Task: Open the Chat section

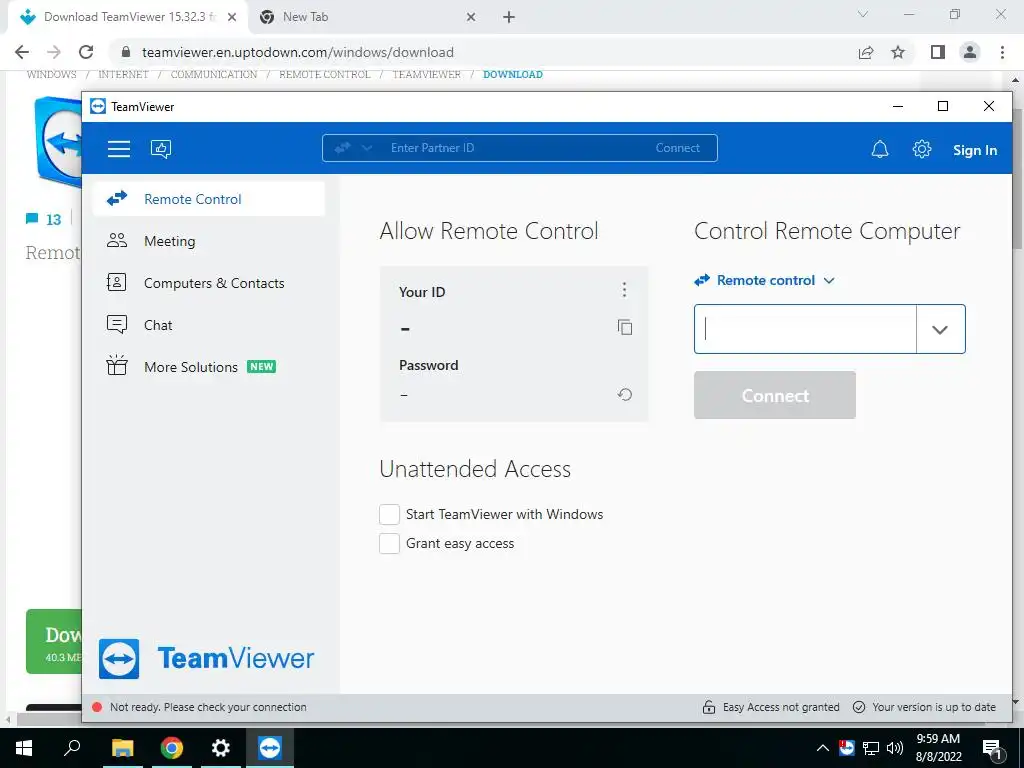Action: tap(209, 325)
